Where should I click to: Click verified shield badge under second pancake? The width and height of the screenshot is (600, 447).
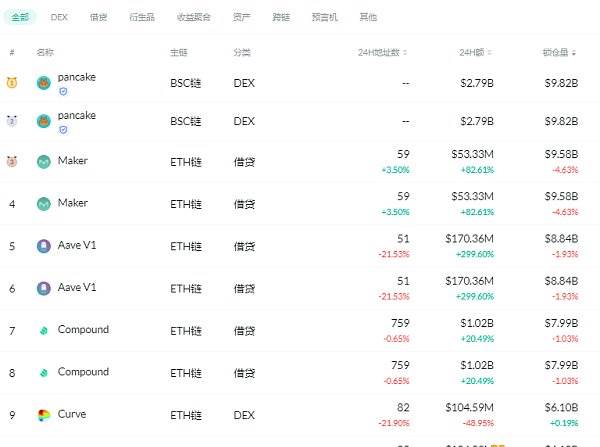pos(63,130)
